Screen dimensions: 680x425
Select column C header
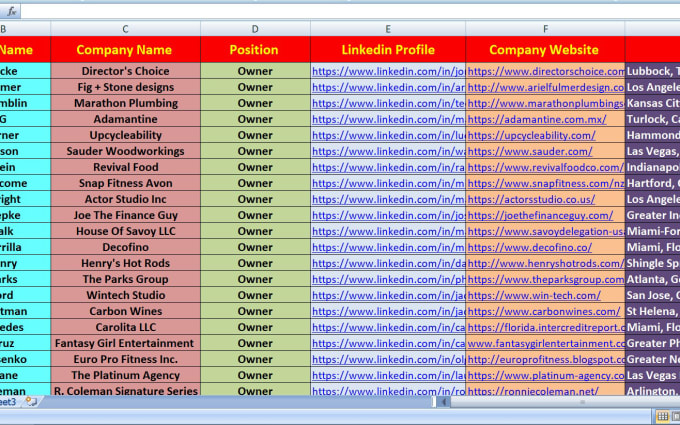click(125, 29)
